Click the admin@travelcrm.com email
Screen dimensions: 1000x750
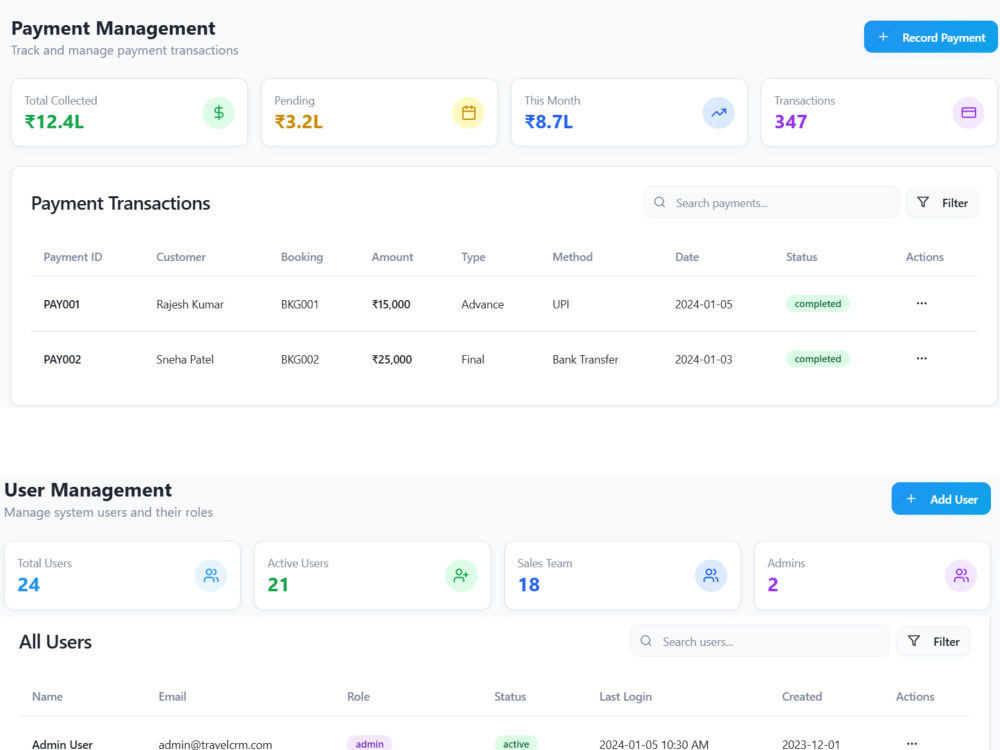215,744
